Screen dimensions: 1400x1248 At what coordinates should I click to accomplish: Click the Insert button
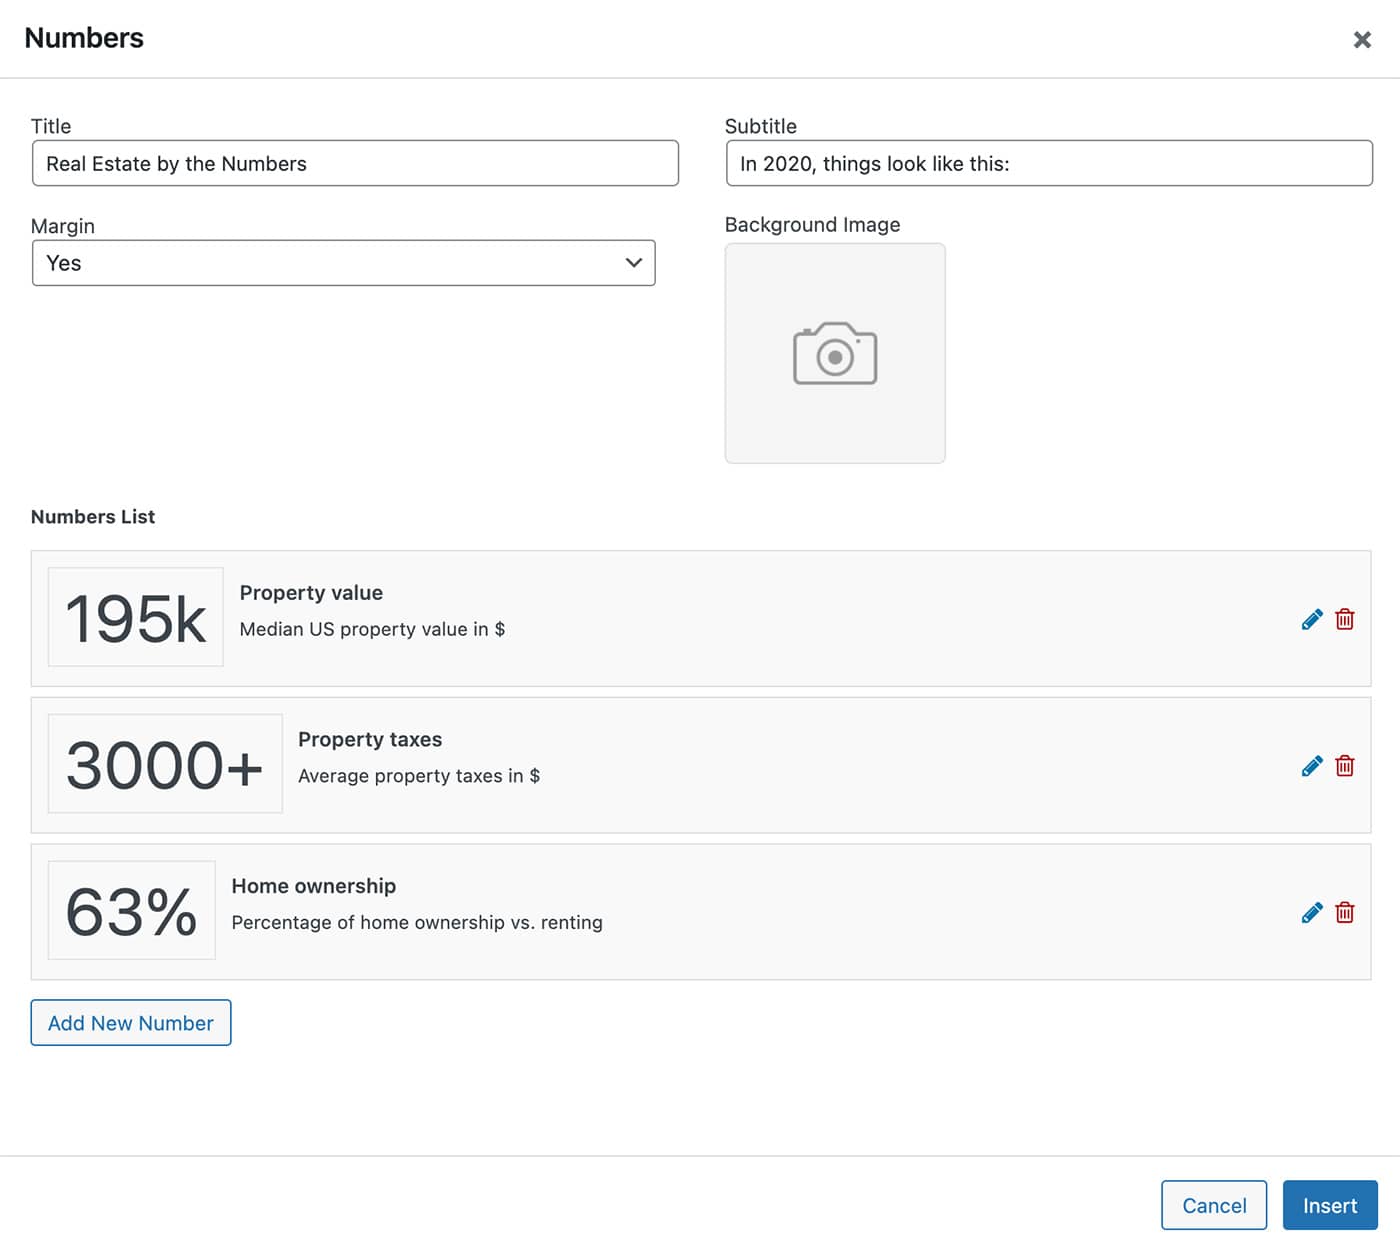(1329, 1205)
